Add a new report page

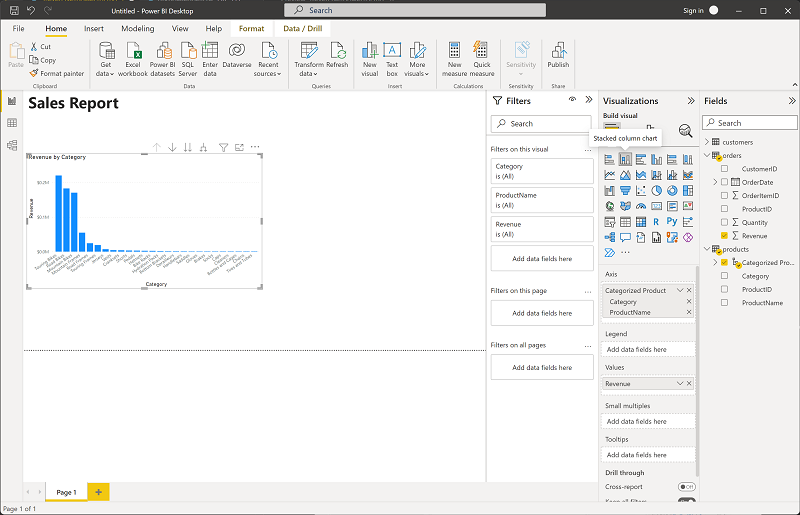(98, 492)
